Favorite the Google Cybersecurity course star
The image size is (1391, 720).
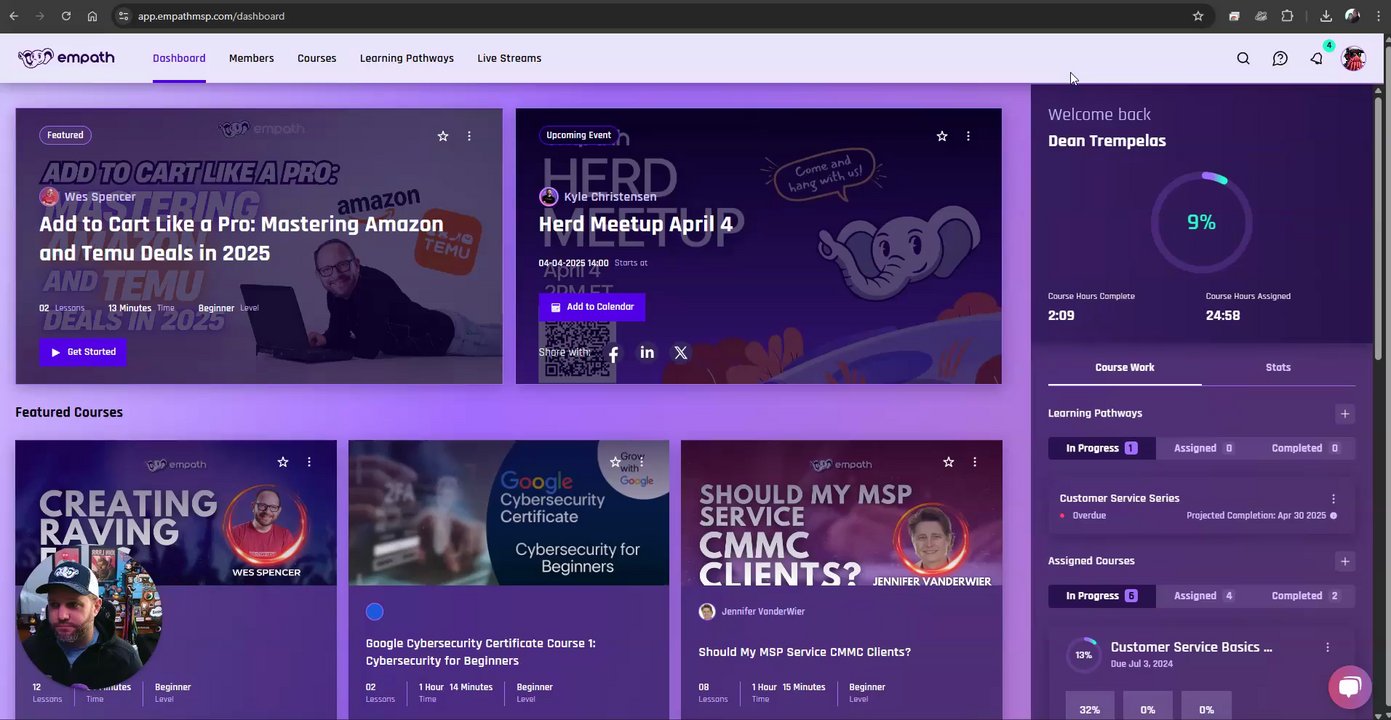pyautogui.click(x=615, y=462)
